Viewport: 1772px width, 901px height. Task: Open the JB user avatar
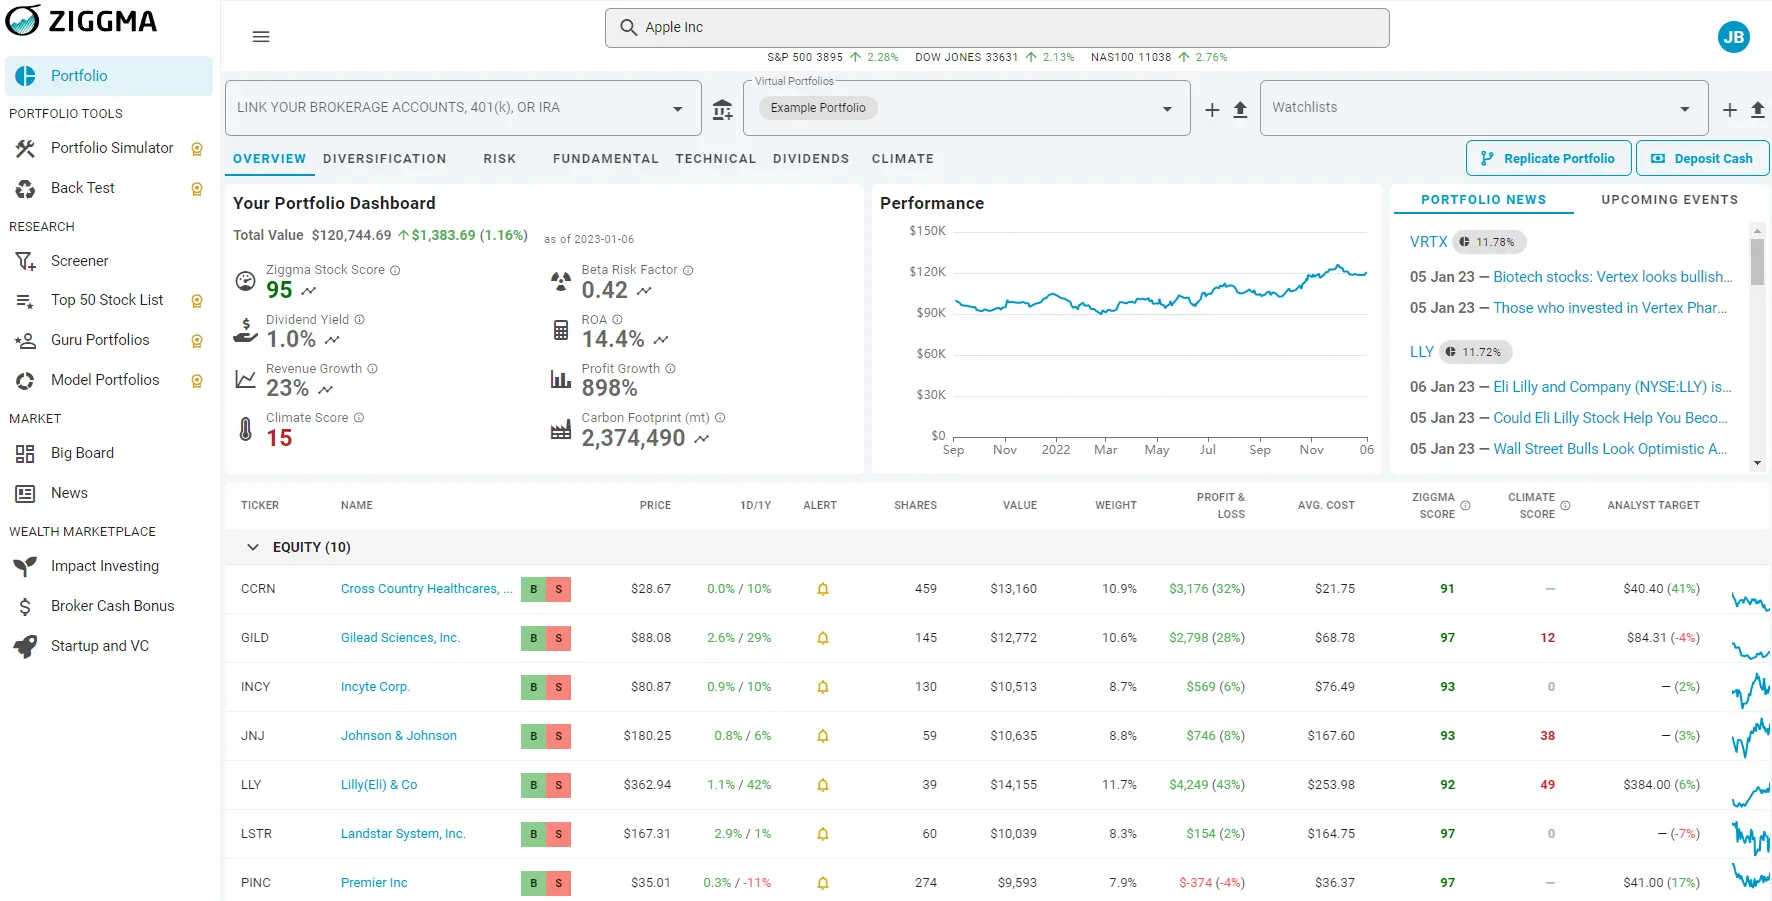1733,37
